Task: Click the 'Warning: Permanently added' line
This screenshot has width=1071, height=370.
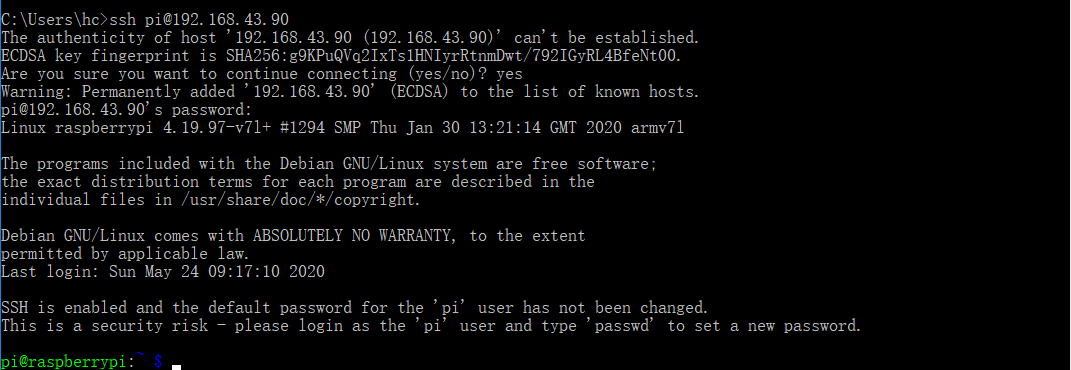Action: point(350,92)
